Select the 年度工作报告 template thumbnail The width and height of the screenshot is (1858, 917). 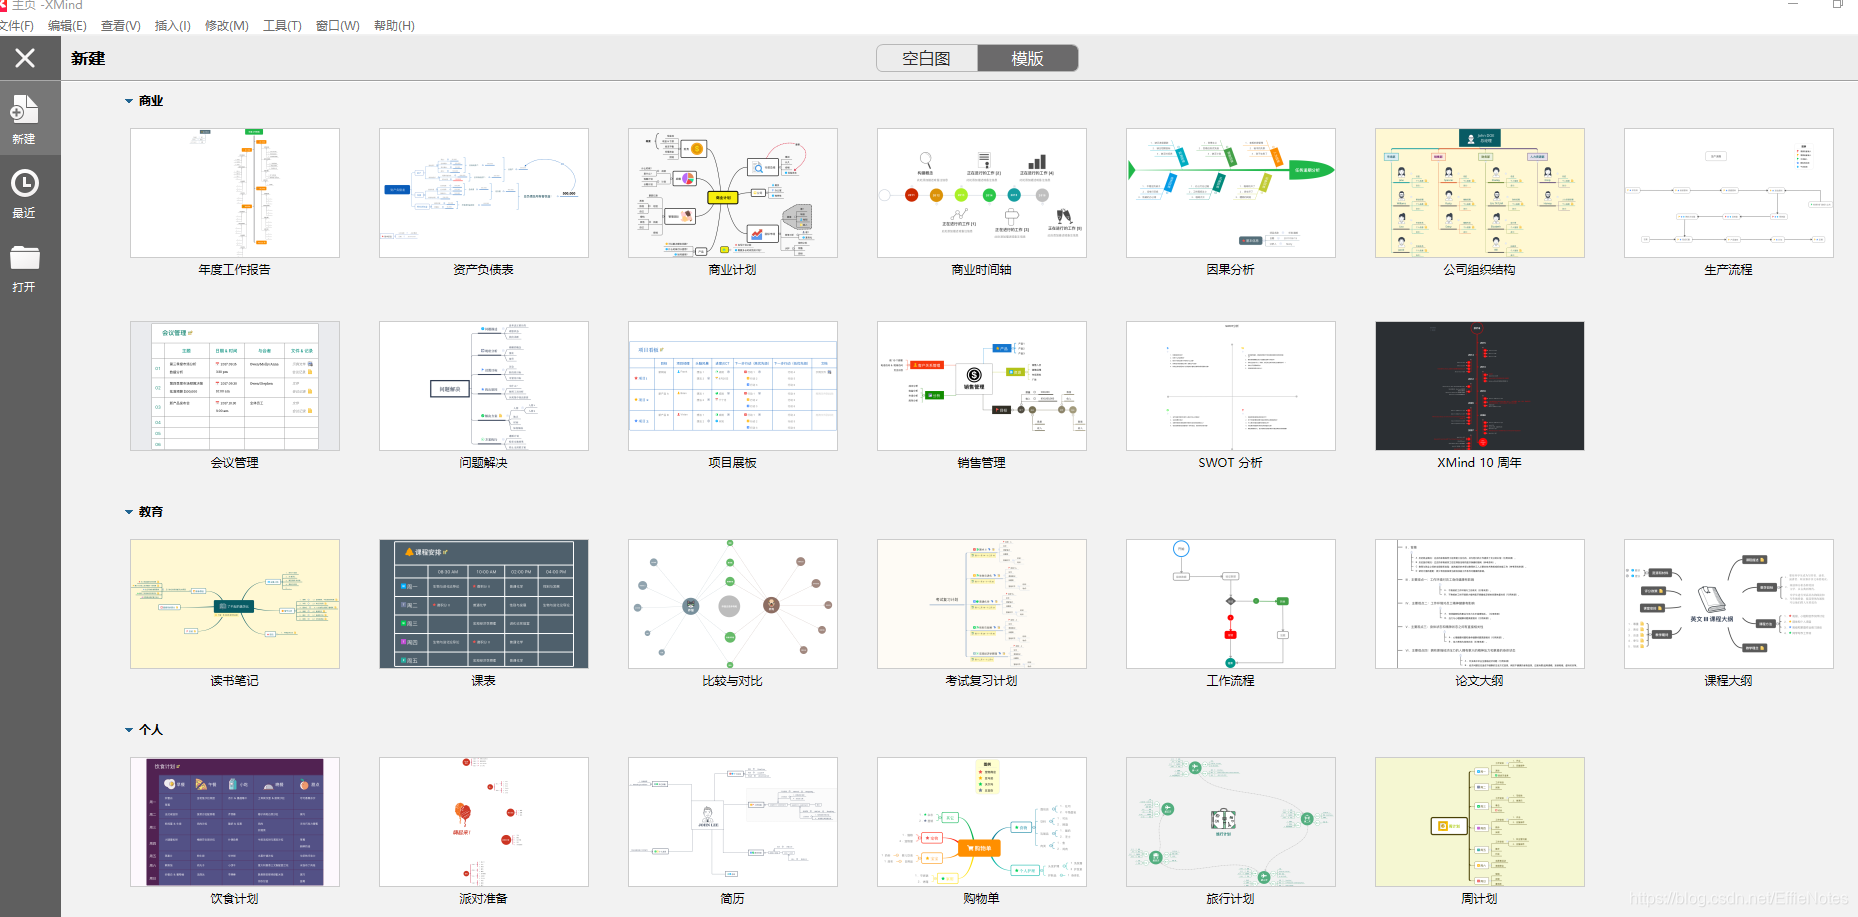[x=235, y=193]
